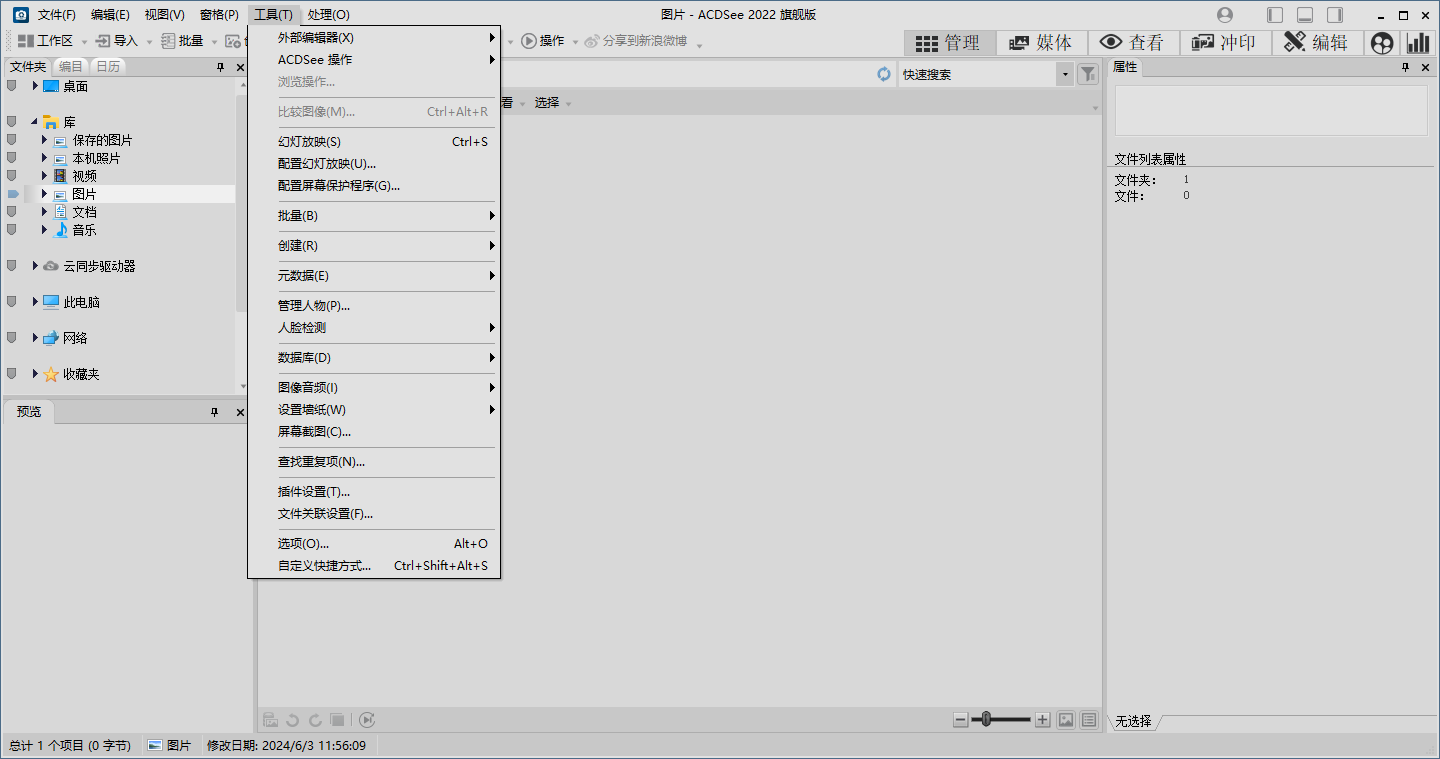The width and height of the screenshot is (1440, 759).
Task: Switch to 媒体 media mode
Action: tap(1041, 43)
